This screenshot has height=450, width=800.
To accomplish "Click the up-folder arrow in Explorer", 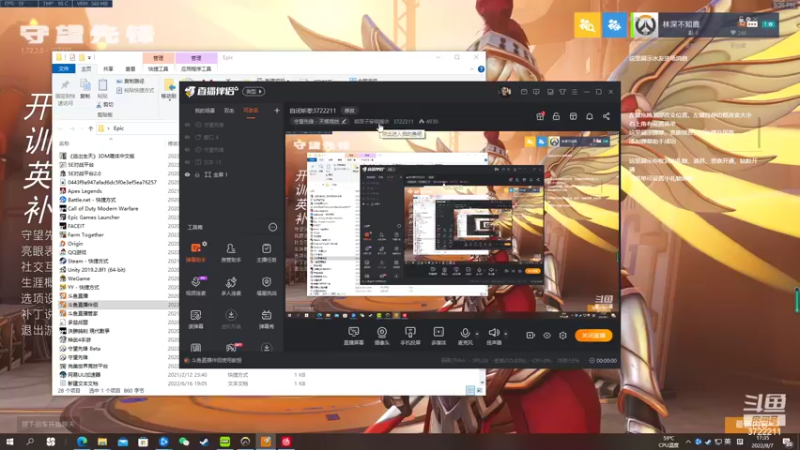I will click(91, 128).
